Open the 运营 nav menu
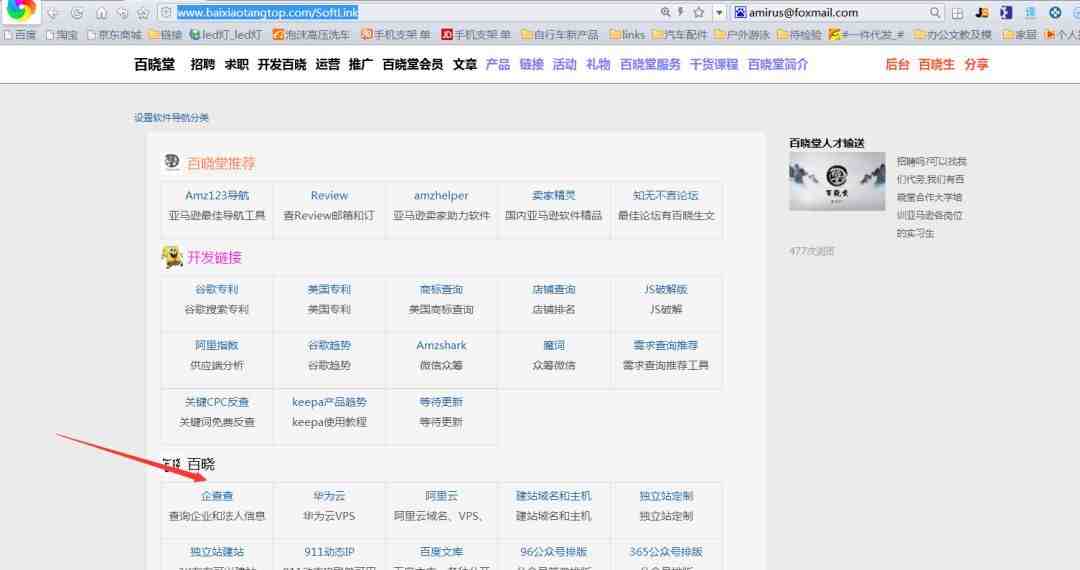This screenshot has height=570, width=1080. 327,64
